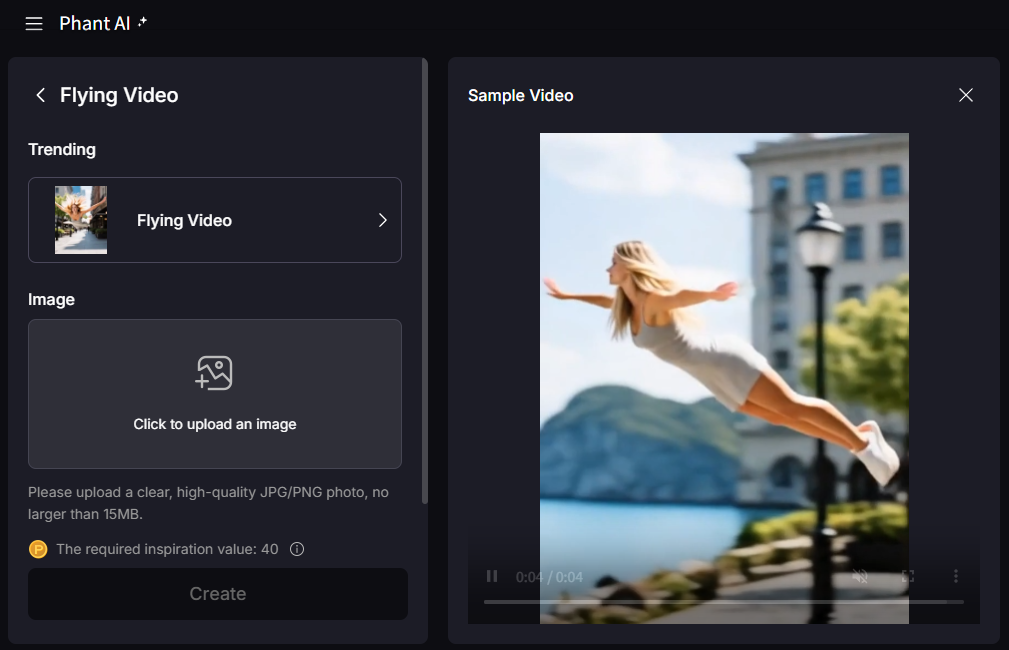Click the left panel vertical scrollbar

pos(425,280)
